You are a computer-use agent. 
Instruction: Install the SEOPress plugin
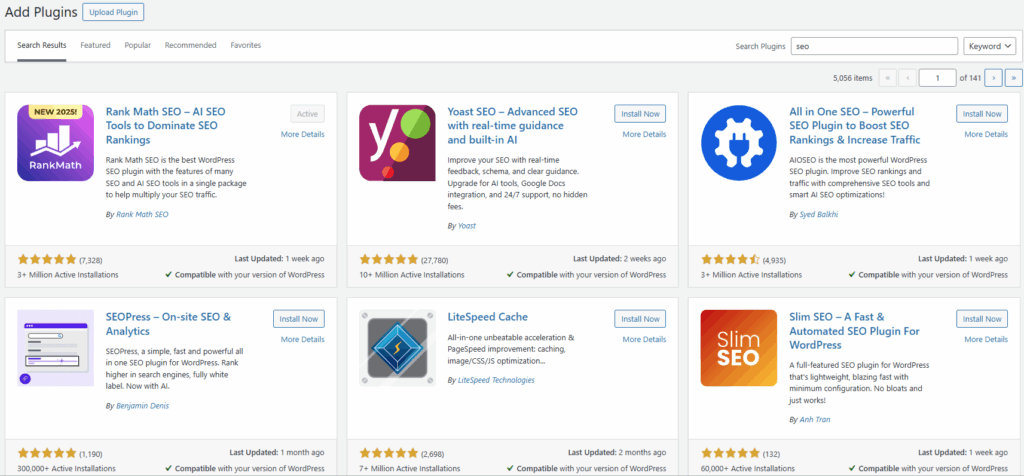click(x=298, y=319)
